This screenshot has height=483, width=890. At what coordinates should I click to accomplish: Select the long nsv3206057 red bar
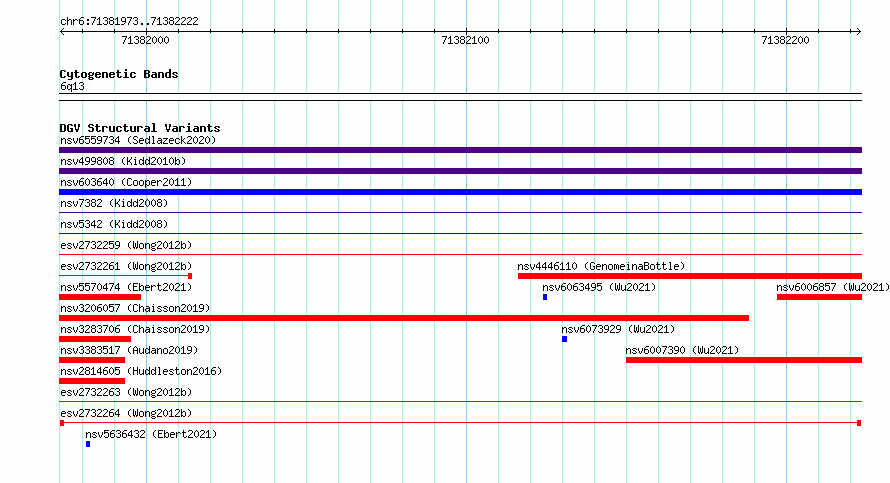[404, 318]
